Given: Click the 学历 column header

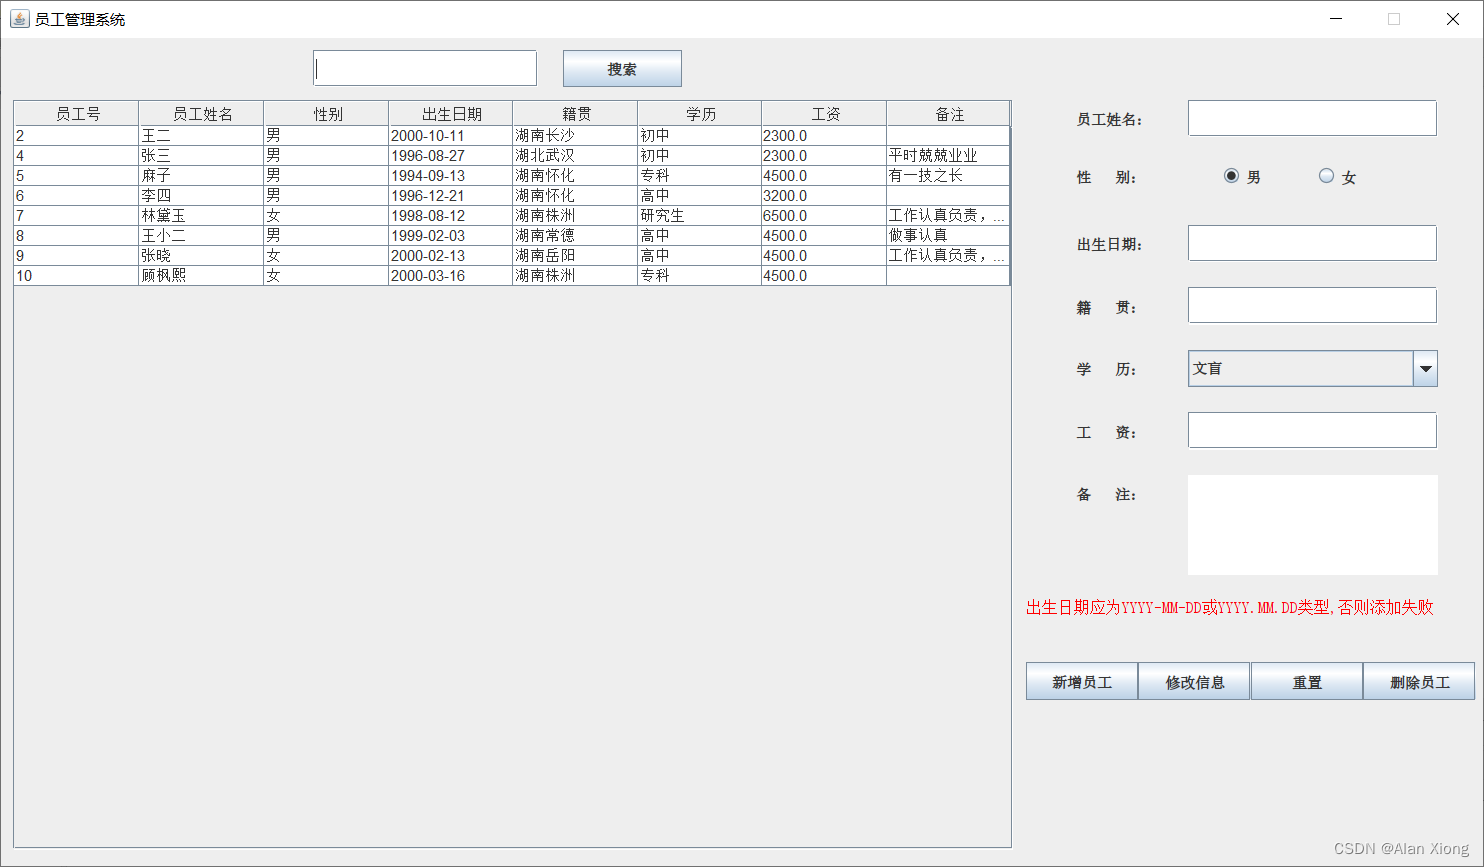Looking at the screenshot, I should (x=699, y=113).
